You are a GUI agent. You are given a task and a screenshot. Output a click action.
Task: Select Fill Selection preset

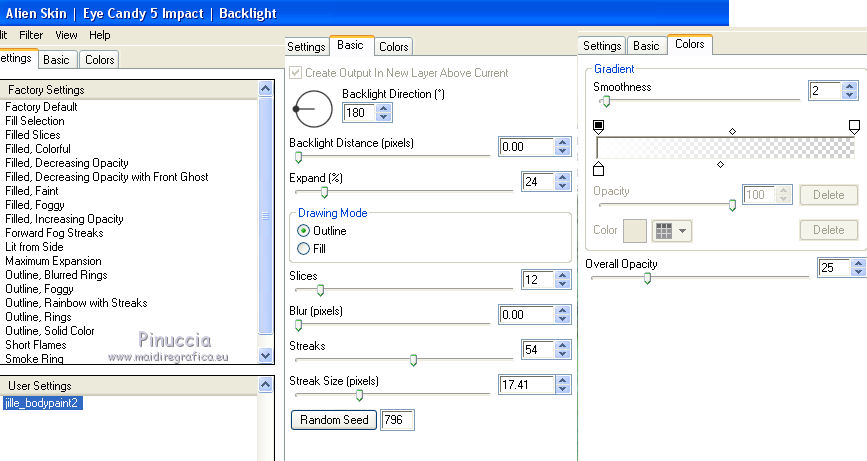coord(35,121)
